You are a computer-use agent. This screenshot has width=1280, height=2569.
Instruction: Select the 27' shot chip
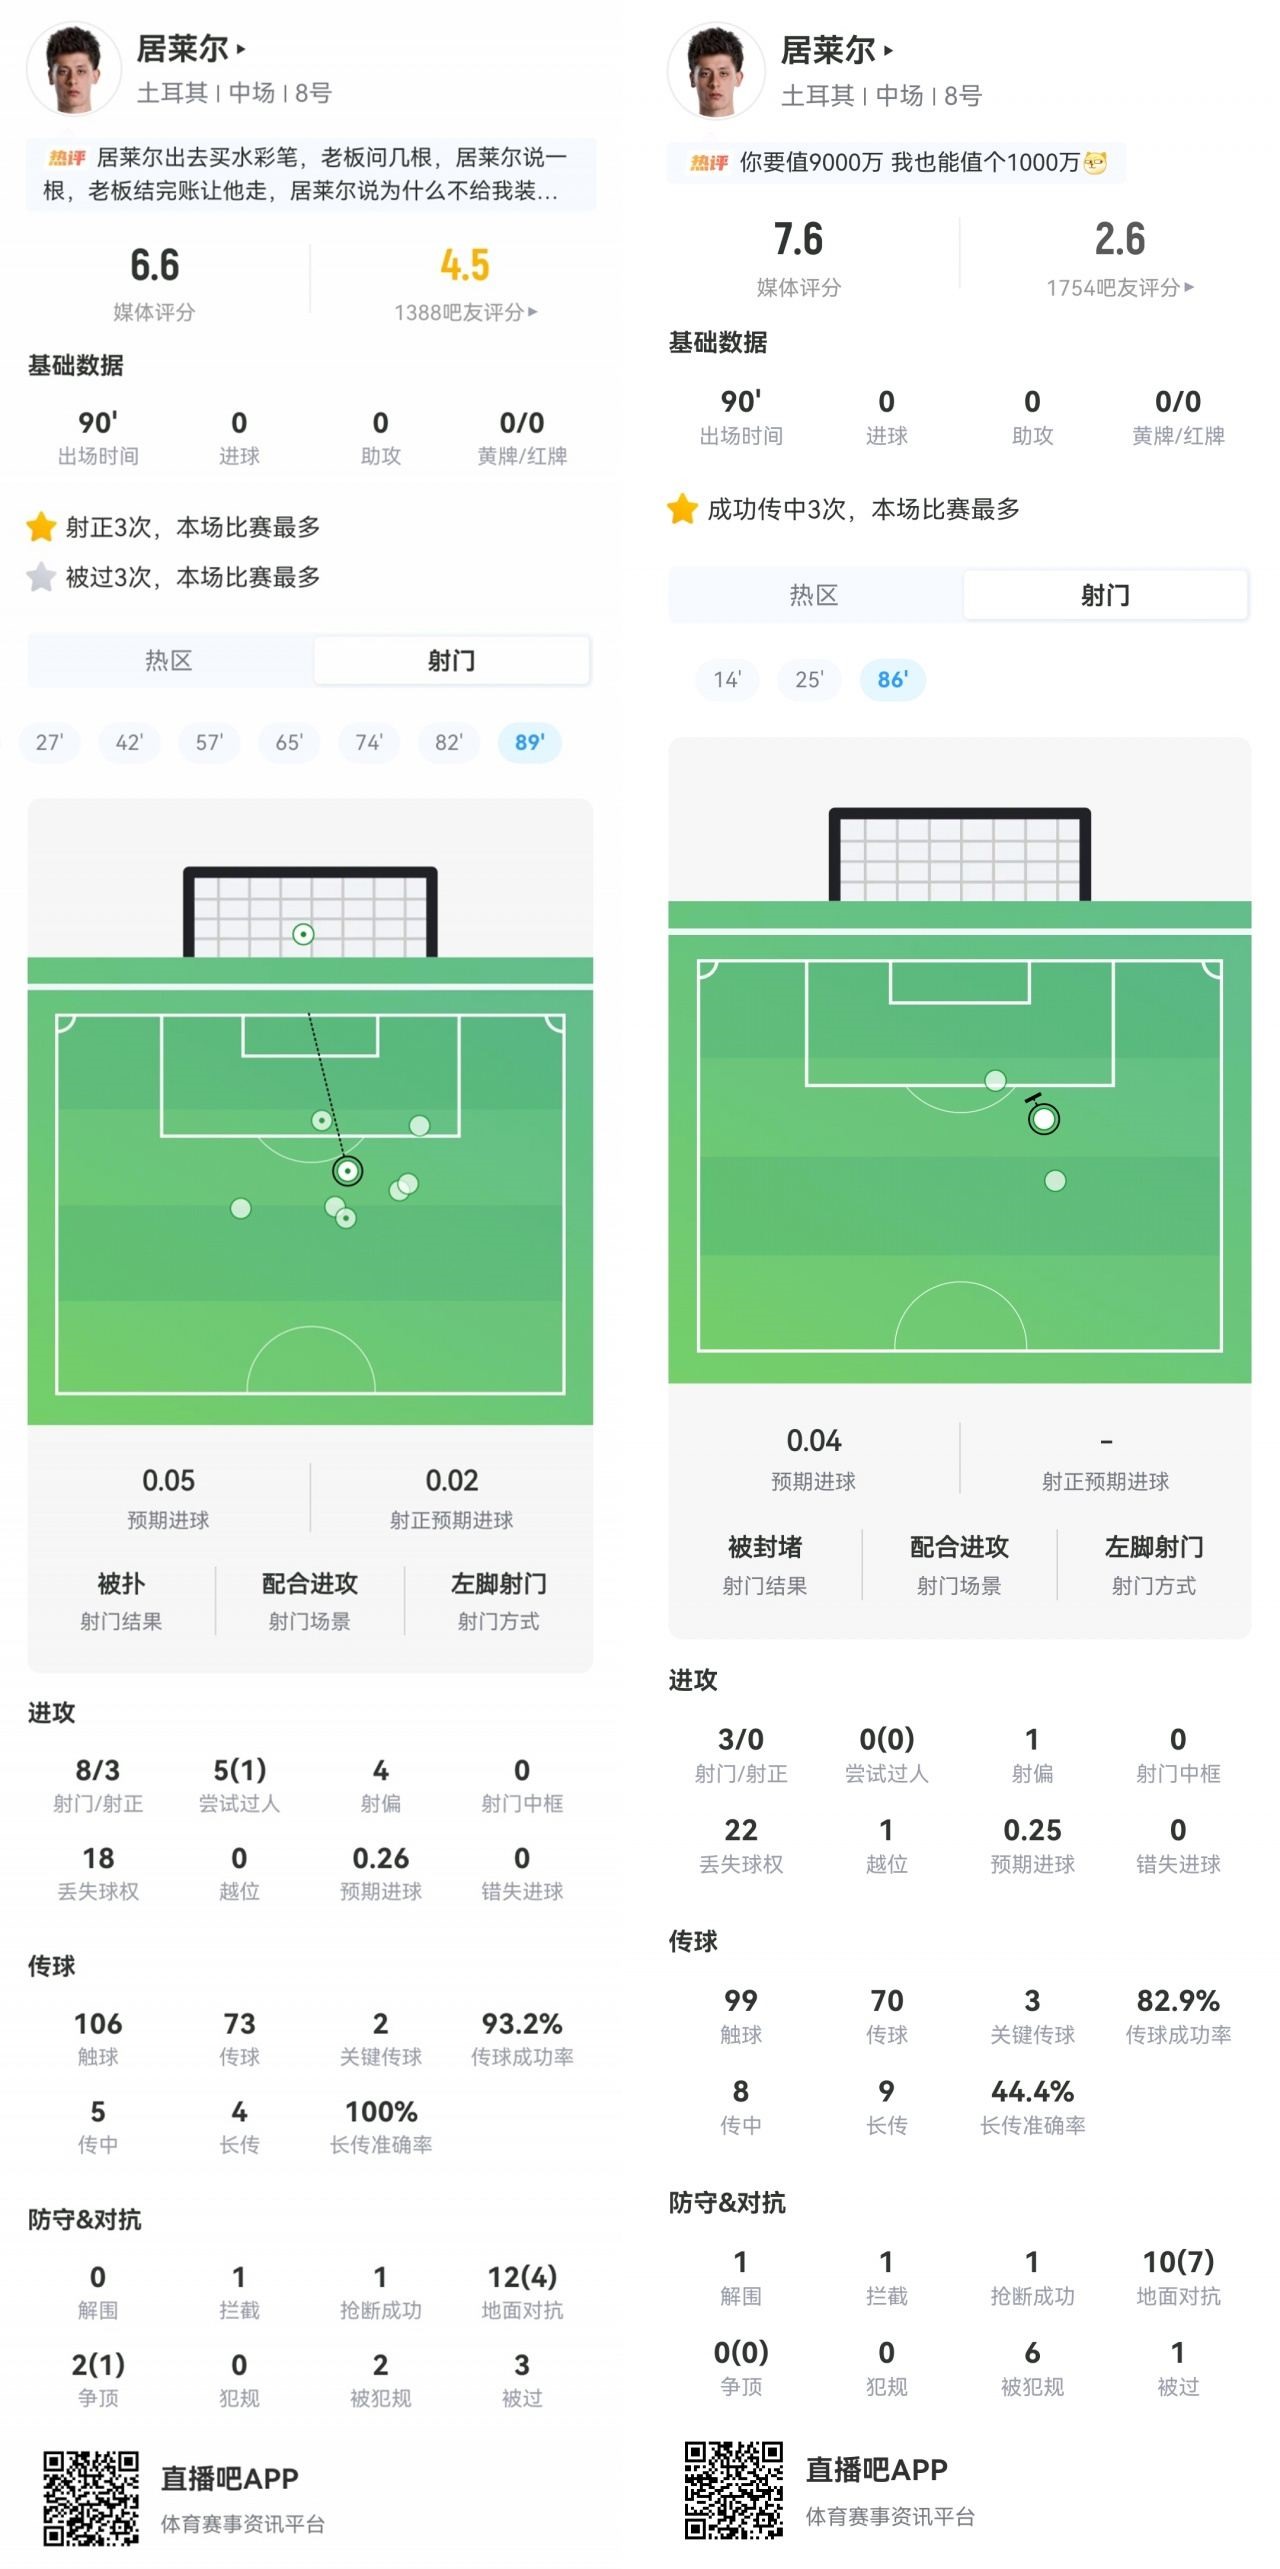point(49,743)
